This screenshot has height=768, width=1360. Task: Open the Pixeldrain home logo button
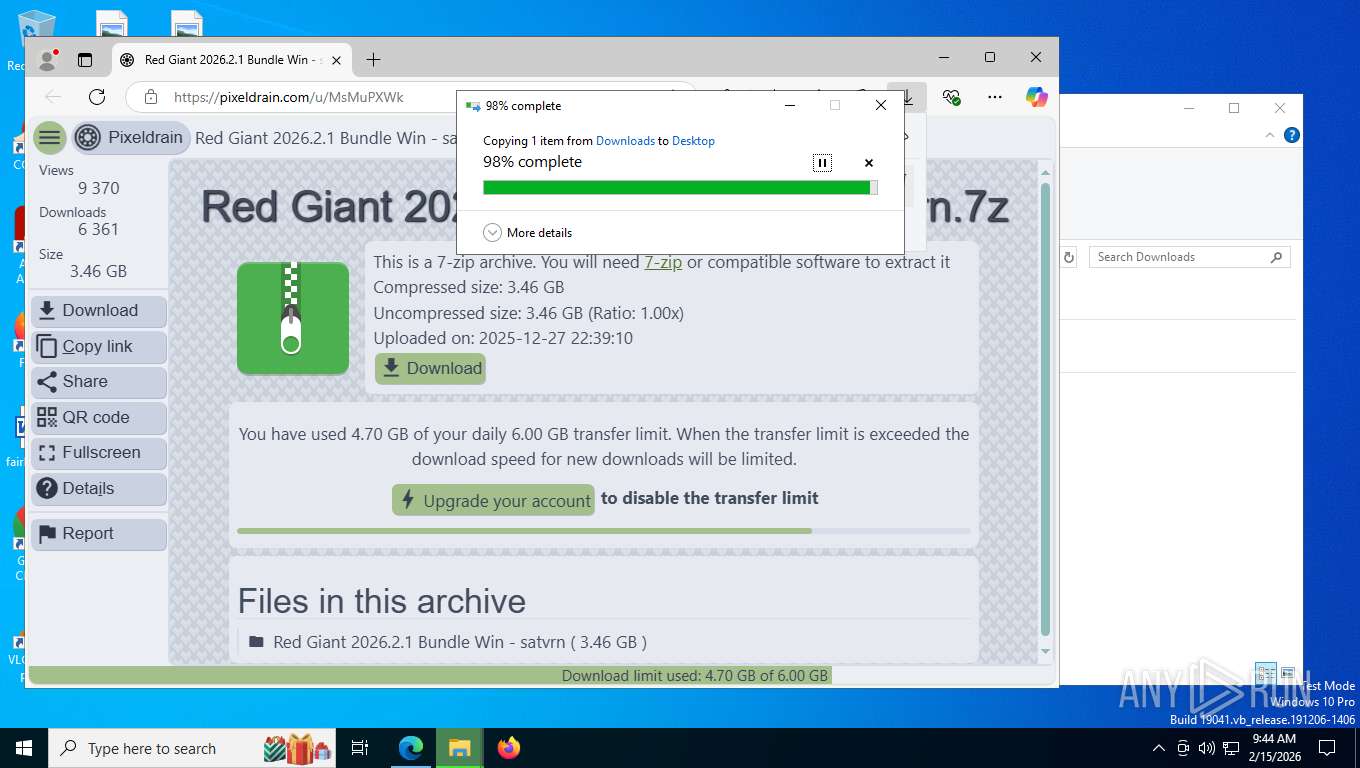pos(129,138)
